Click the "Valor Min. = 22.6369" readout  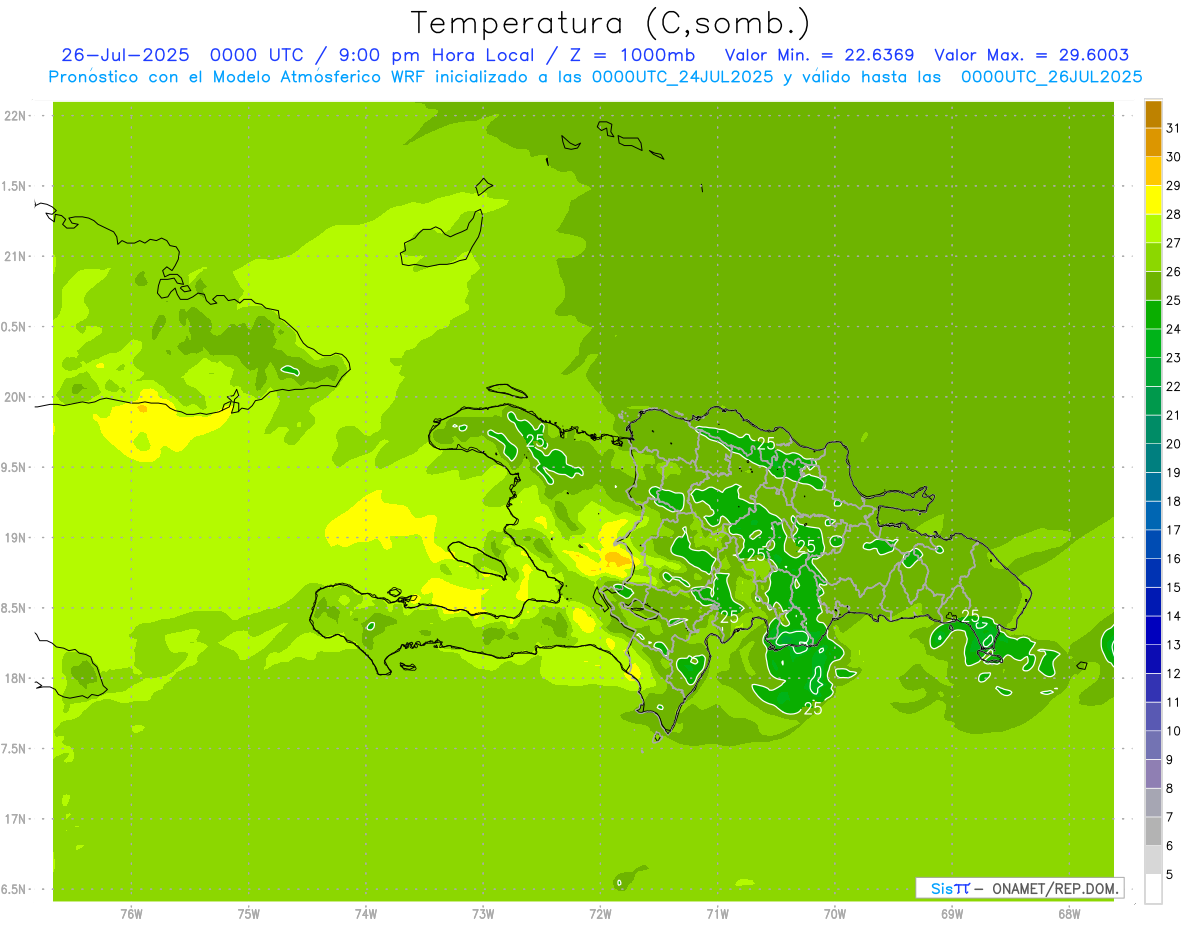819,55
